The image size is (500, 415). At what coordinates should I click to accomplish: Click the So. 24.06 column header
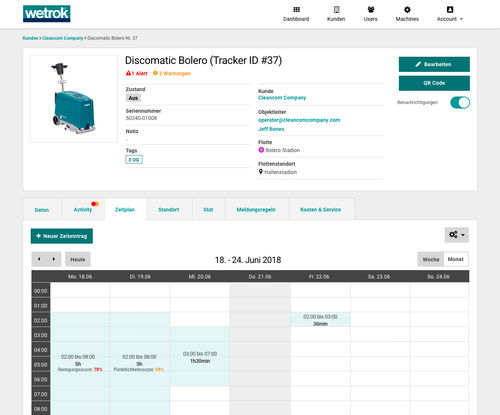point(439,277)
